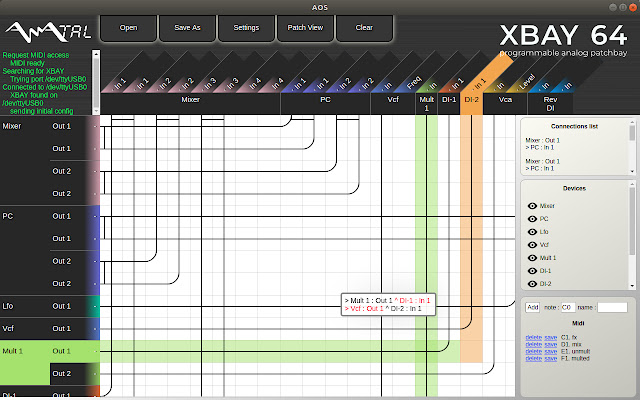Screen dimensions: 640x400
Task: Click the Open button
Action: point(128,28)
